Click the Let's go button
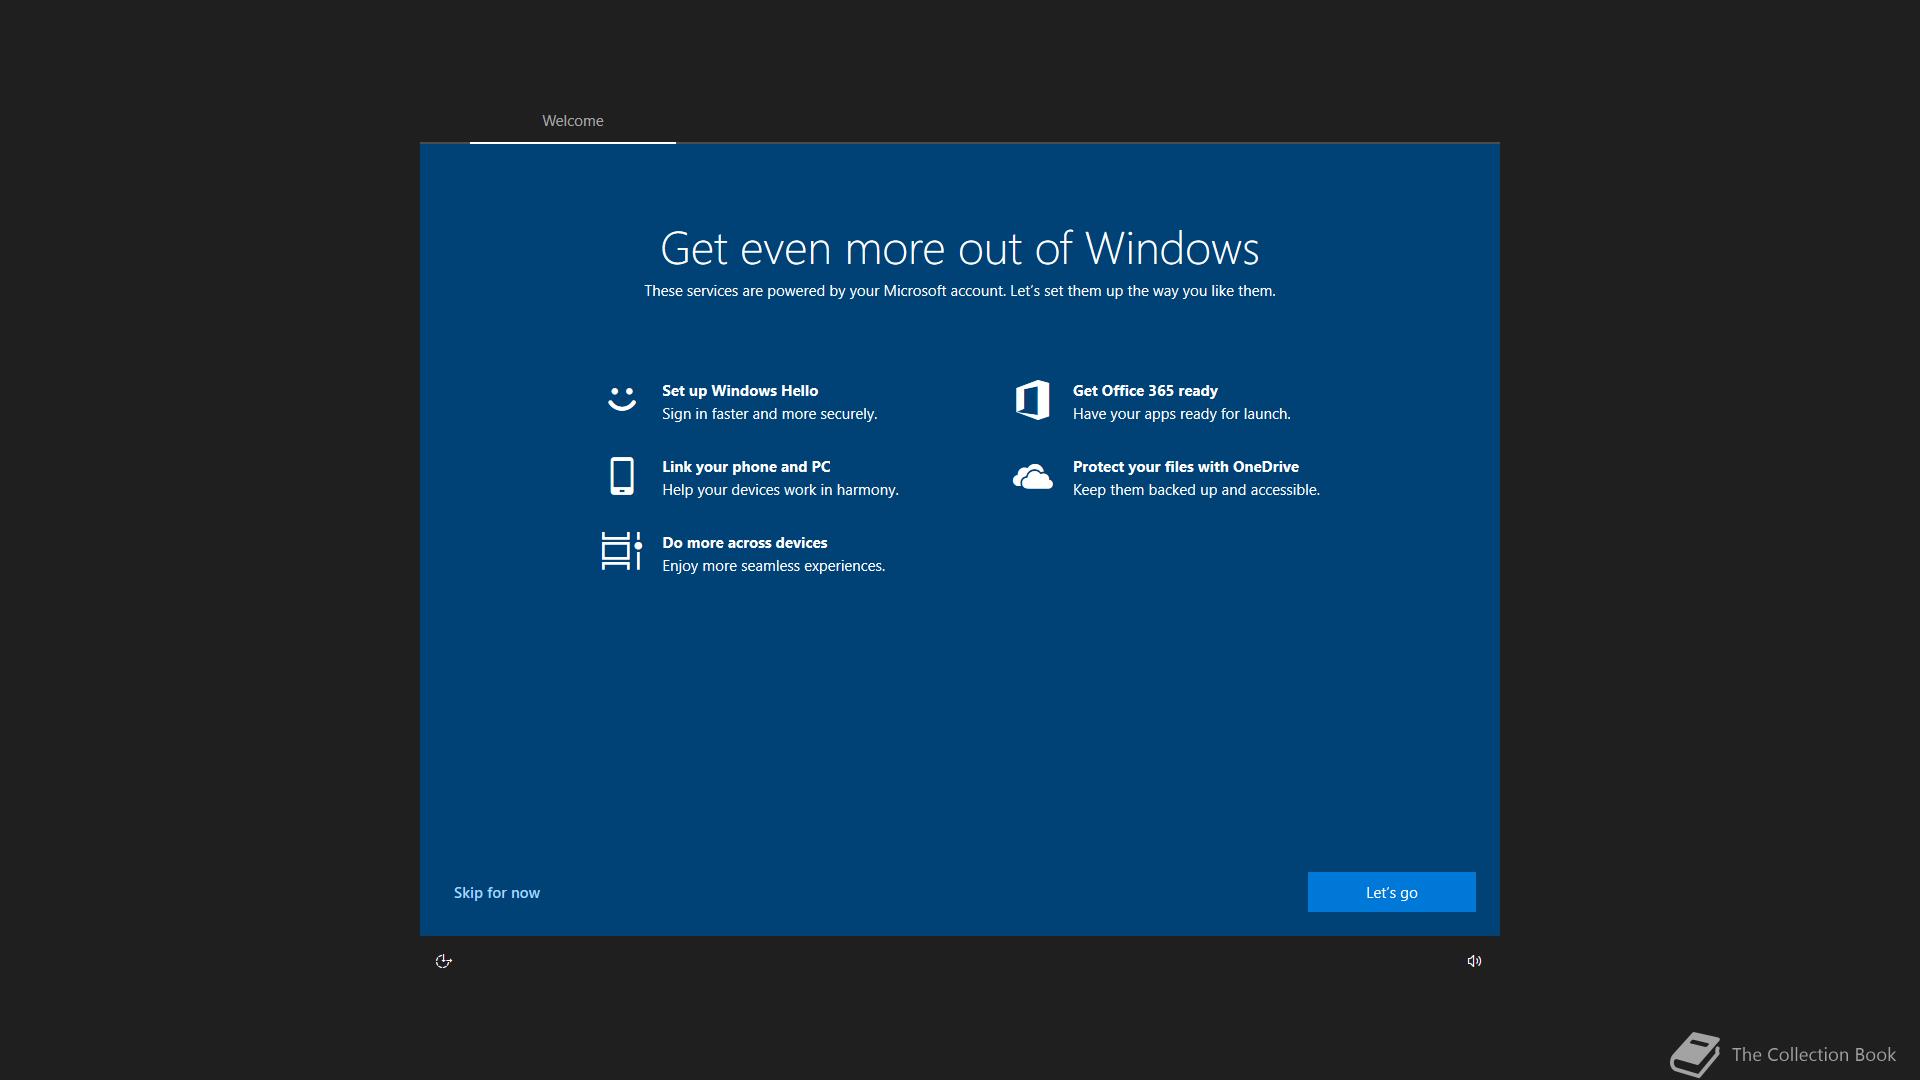This screenshot has height=1080, width=1920. pyautogui.click(x=1391, y=892)
